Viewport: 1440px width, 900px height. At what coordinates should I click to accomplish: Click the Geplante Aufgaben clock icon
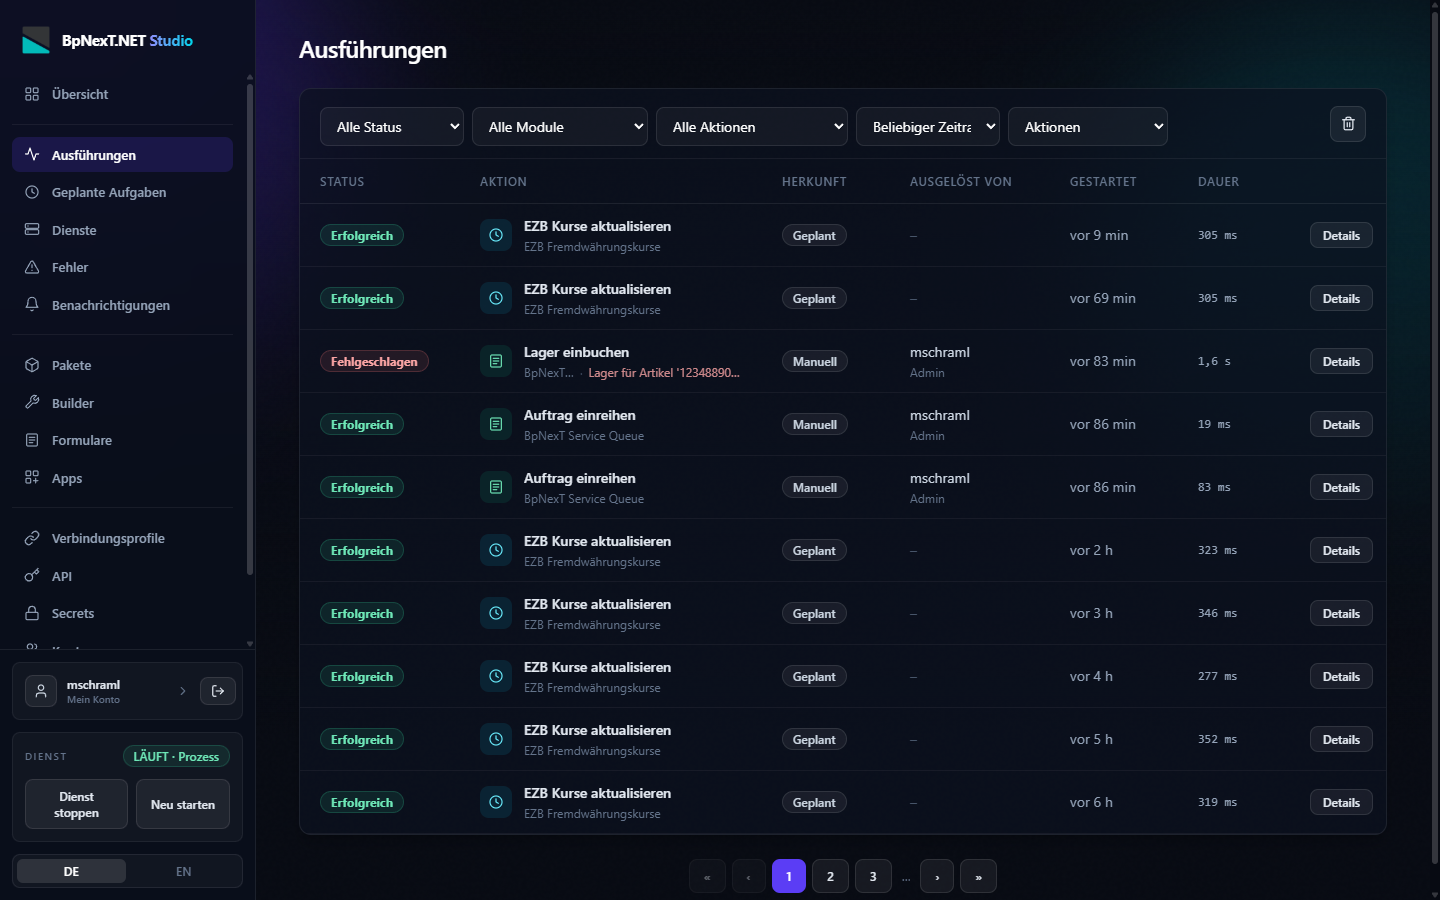(32, 192)
